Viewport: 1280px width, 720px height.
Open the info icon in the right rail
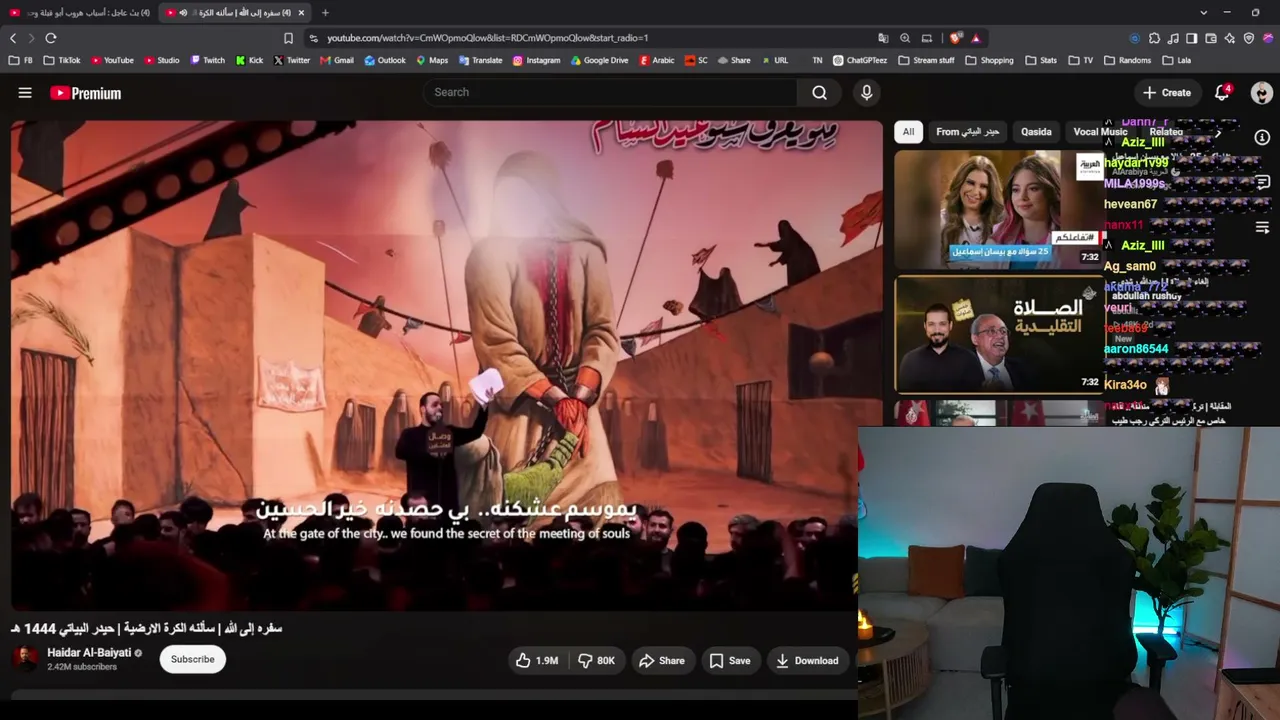pyautogui.click(x=1262, y=138)
